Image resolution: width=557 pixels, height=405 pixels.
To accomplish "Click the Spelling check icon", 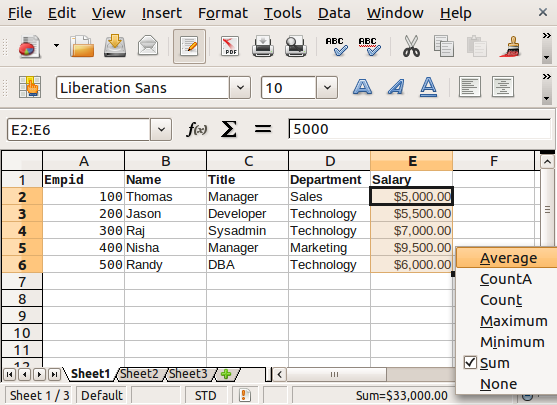I will (336, 47).
